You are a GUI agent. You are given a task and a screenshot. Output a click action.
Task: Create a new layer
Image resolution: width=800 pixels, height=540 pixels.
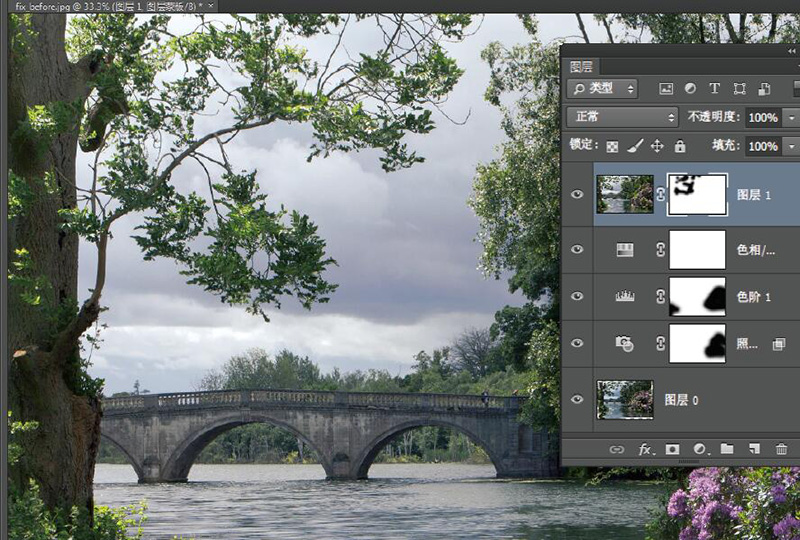coord(754,449)
